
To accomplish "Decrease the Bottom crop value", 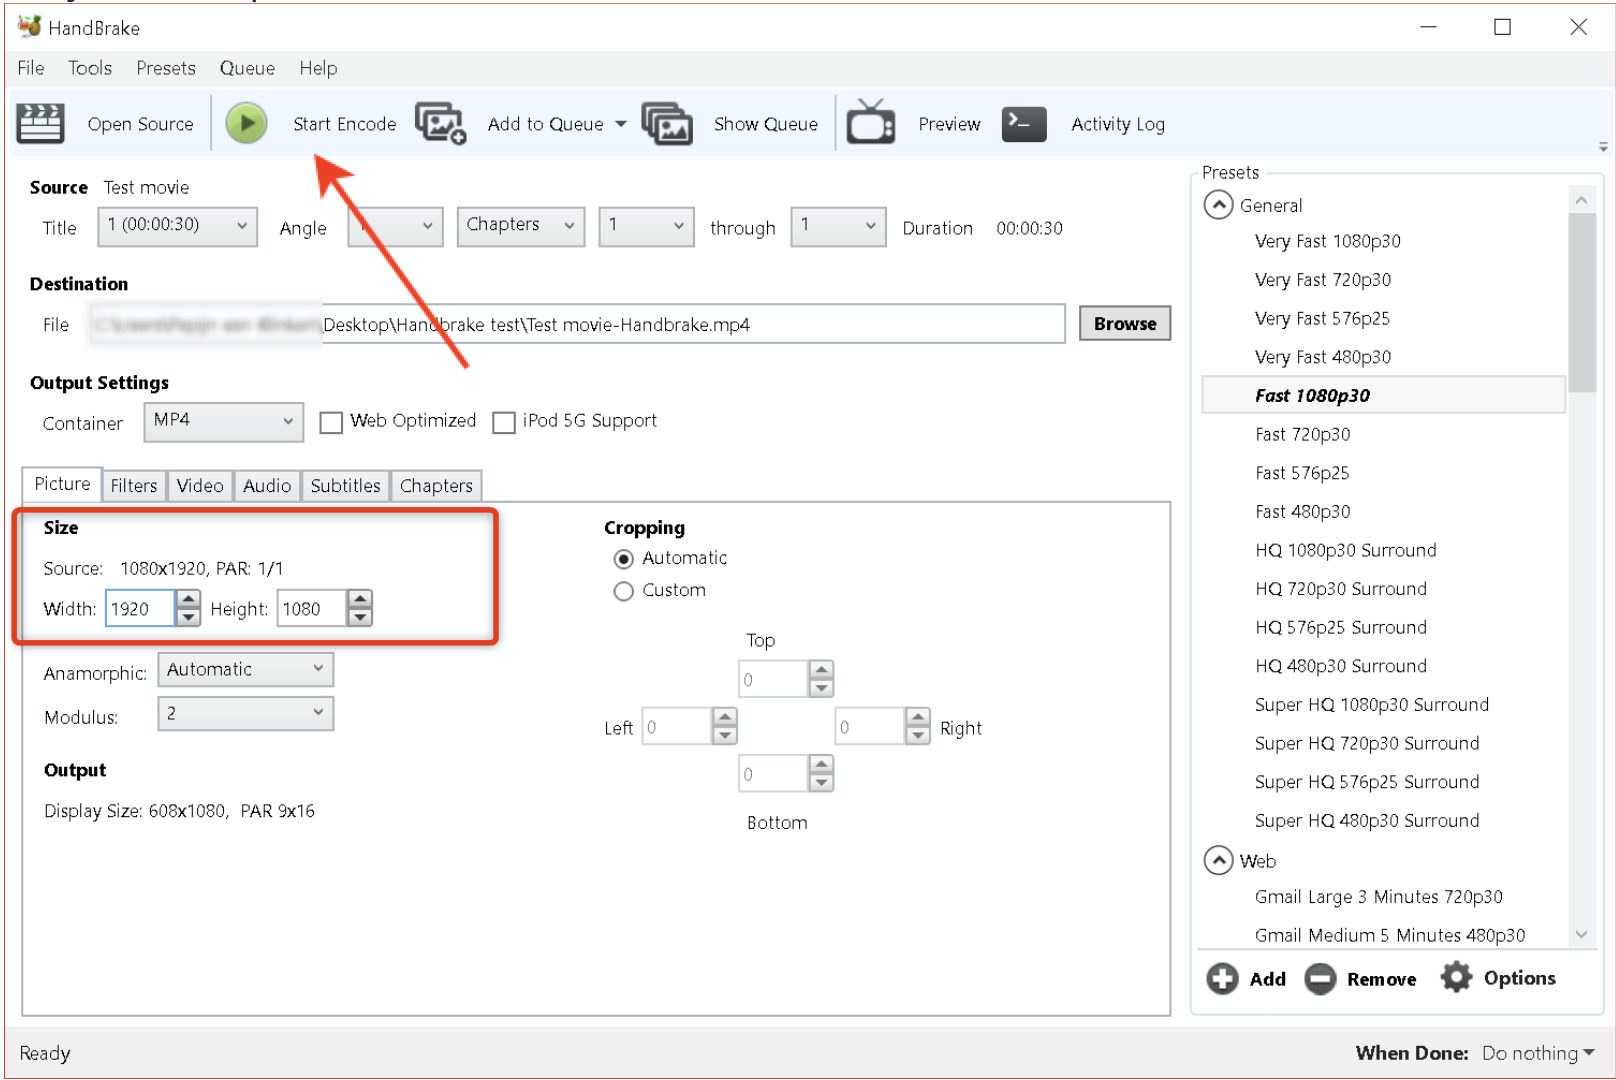I will point(821,783).
